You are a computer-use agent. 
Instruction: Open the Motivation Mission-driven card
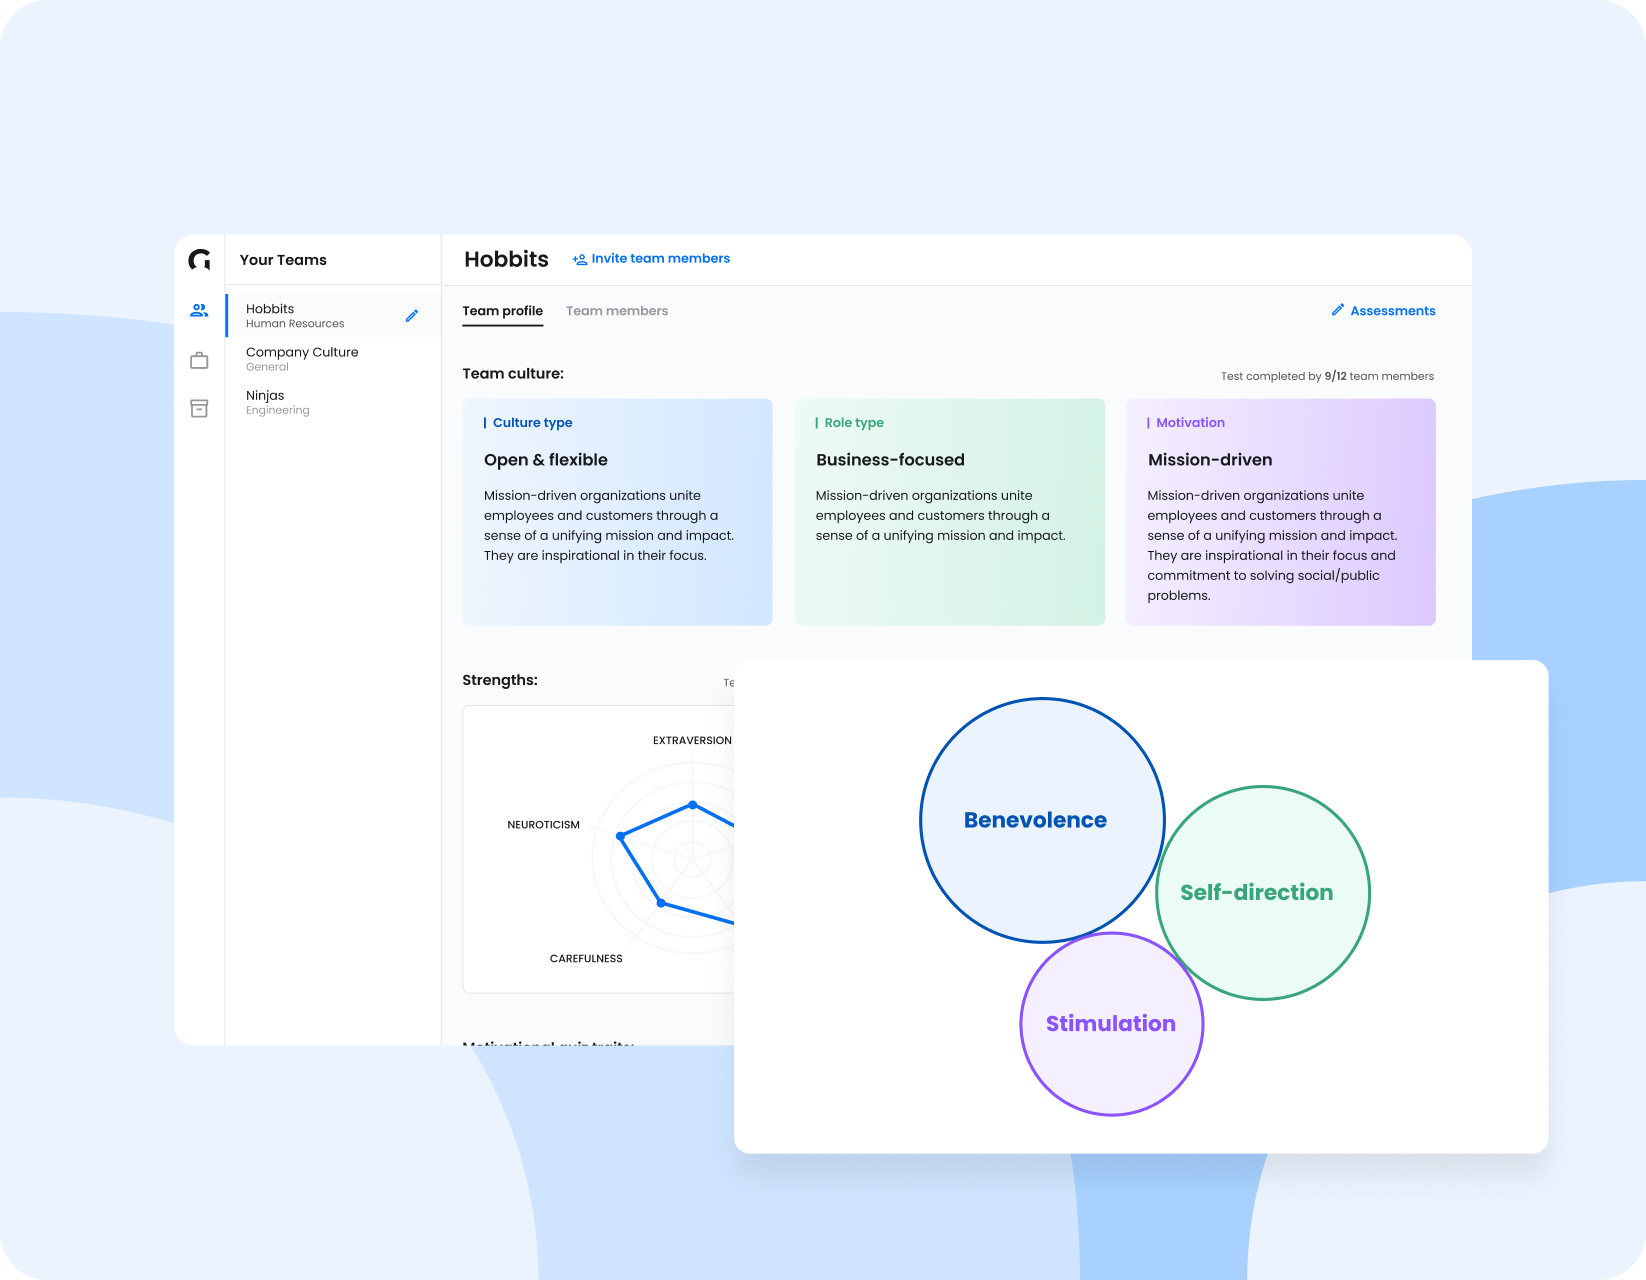coord(1280,512)
